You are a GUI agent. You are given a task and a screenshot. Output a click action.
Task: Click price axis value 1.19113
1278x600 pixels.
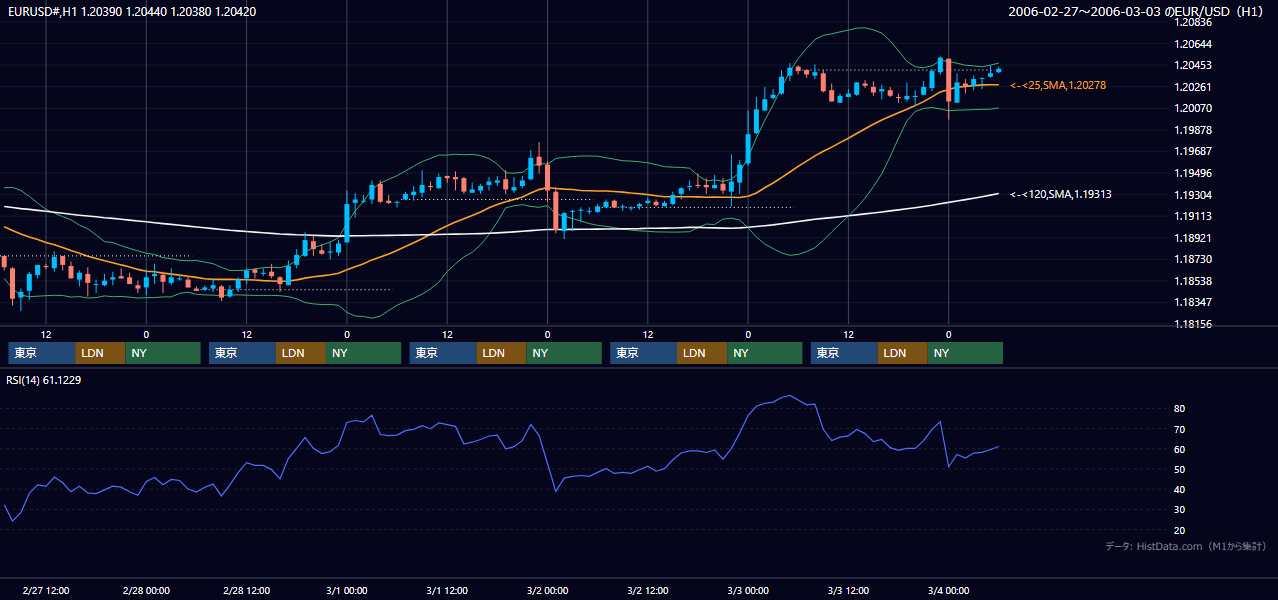[x=1192, y=216]
